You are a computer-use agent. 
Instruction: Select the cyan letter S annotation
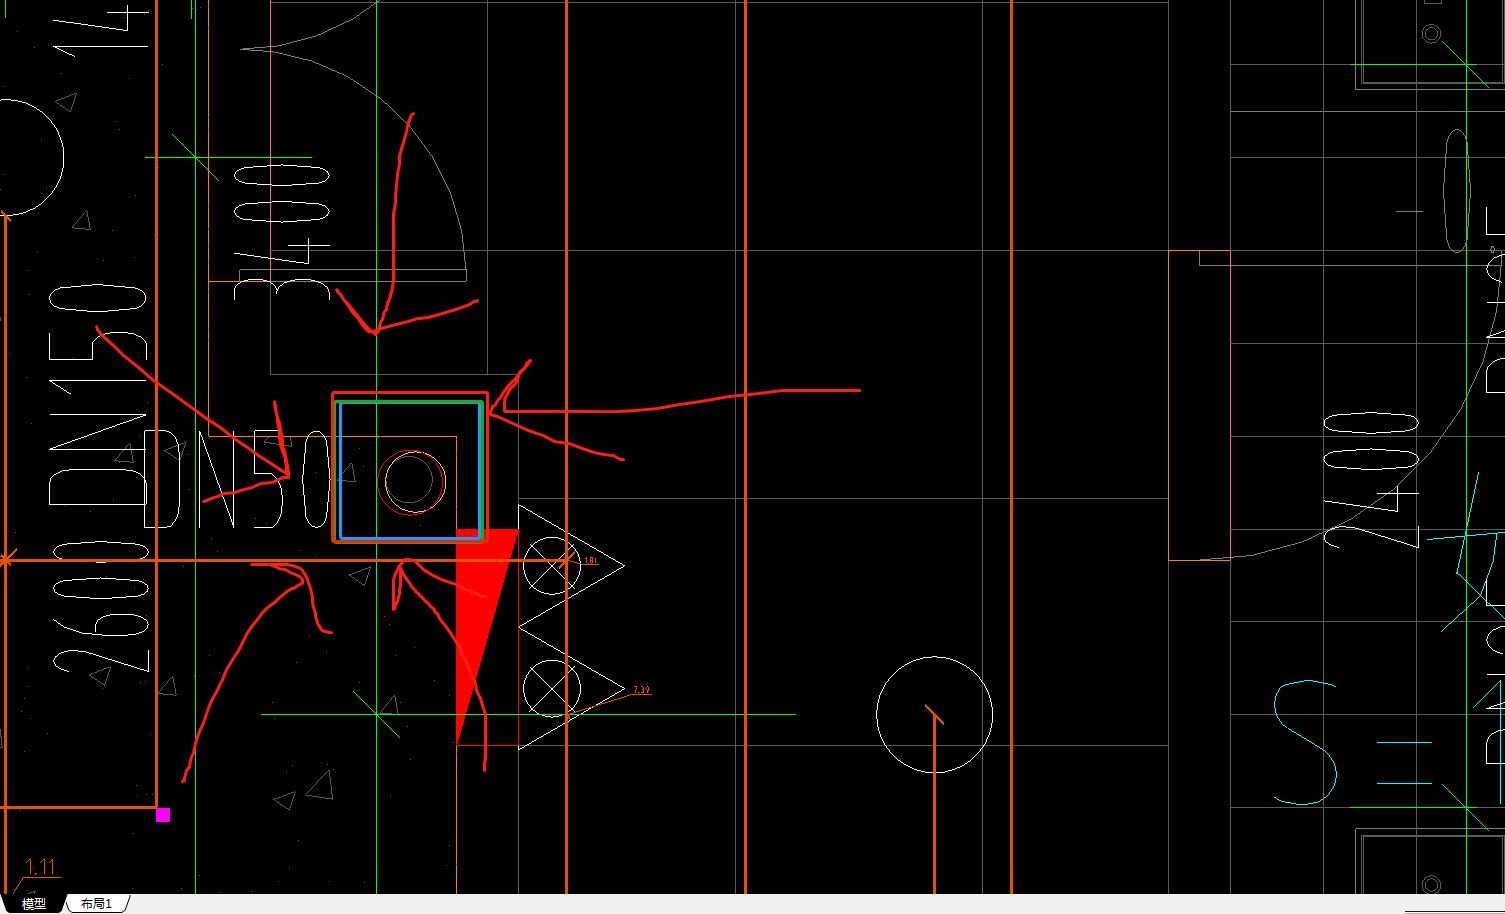pyautogui.click(x=1305, y=742)
